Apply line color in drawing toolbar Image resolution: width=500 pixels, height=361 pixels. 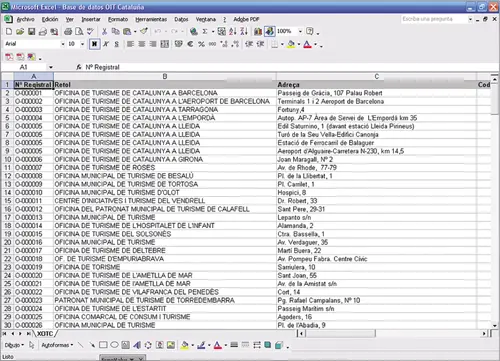click(201, 345)
